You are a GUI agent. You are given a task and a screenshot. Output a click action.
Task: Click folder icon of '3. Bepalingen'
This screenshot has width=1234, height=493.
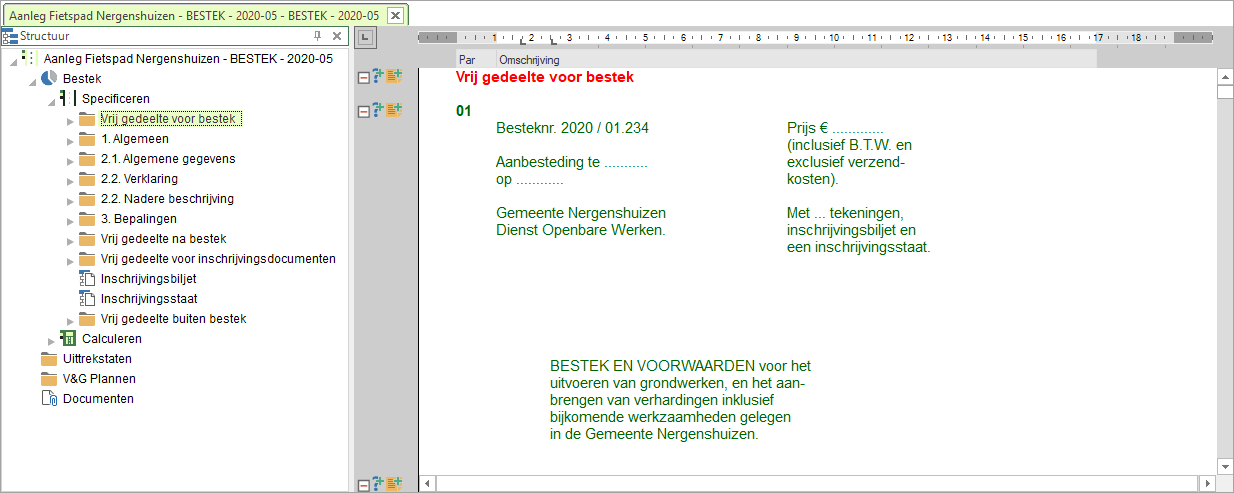[87, 219]
